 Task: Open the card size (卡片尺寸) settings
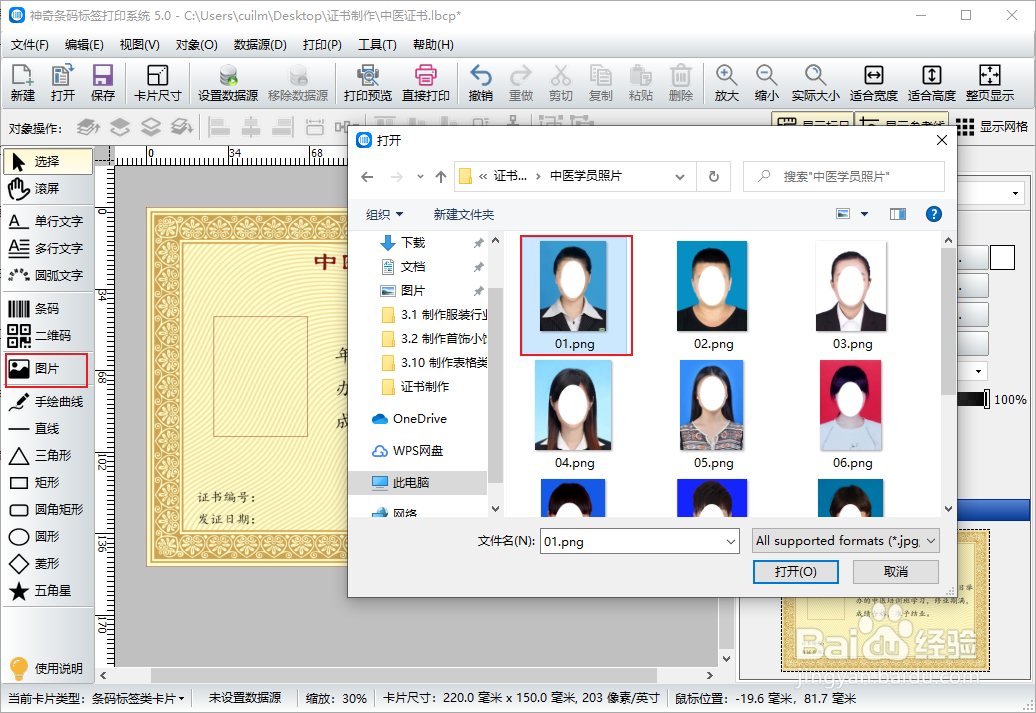157,83
